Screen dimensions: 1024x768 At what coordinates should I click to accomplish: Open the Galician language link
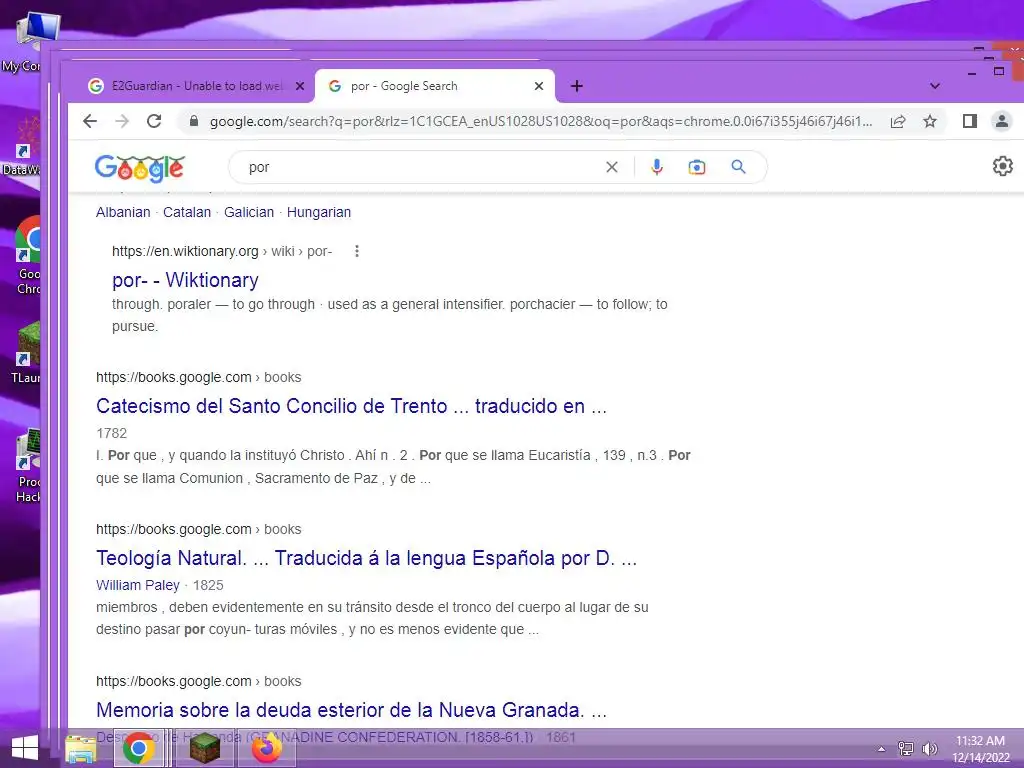click(x=249, y=212)
